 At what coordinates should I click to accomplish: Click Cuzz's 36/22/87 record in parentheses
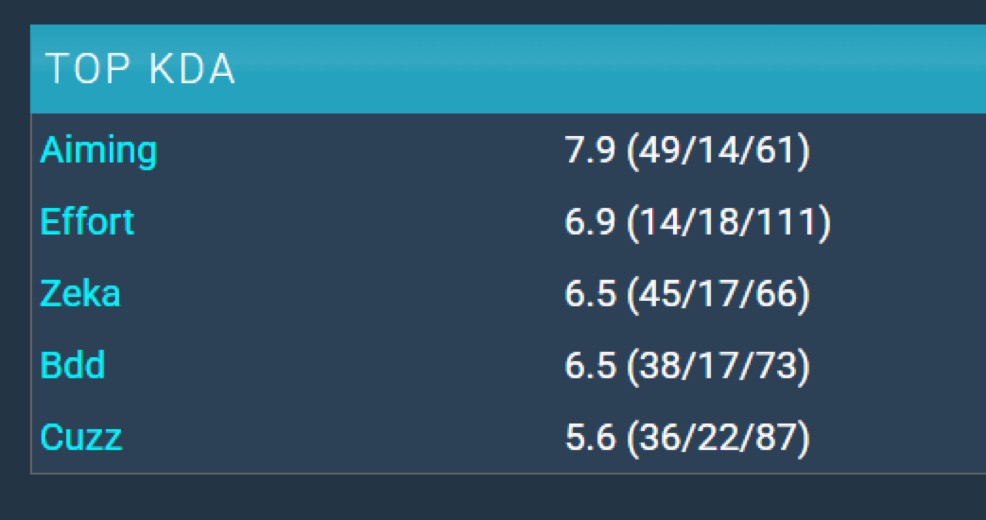click(x=717, y=437)
